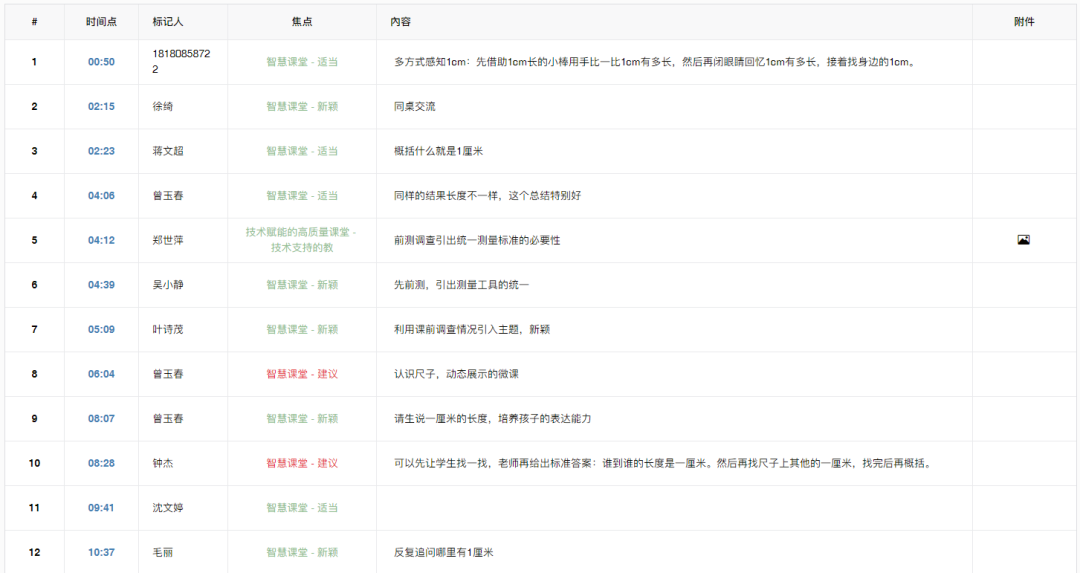This screenshot has width=1080, height=573.
Task: Click the 技术赋能的高质量课堂 focus label
Action: tap(301, 233)
